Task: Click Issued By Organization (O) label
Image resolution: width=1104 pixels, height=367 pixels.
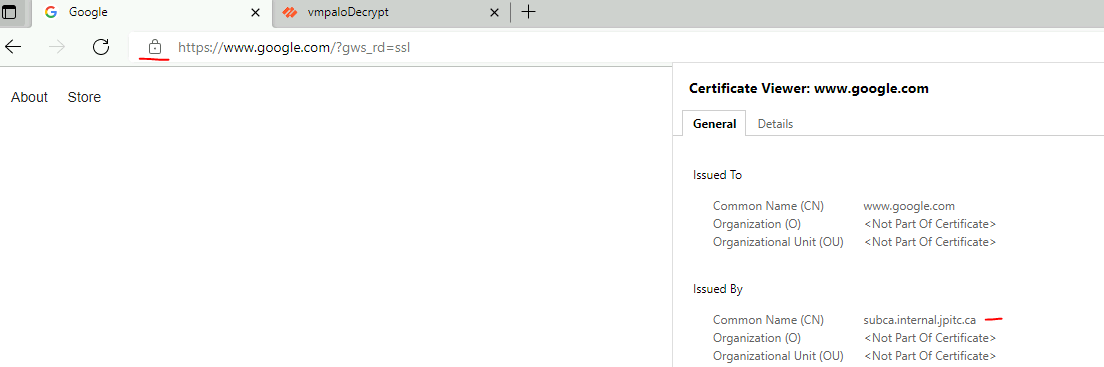Action: tap(757, 338)
